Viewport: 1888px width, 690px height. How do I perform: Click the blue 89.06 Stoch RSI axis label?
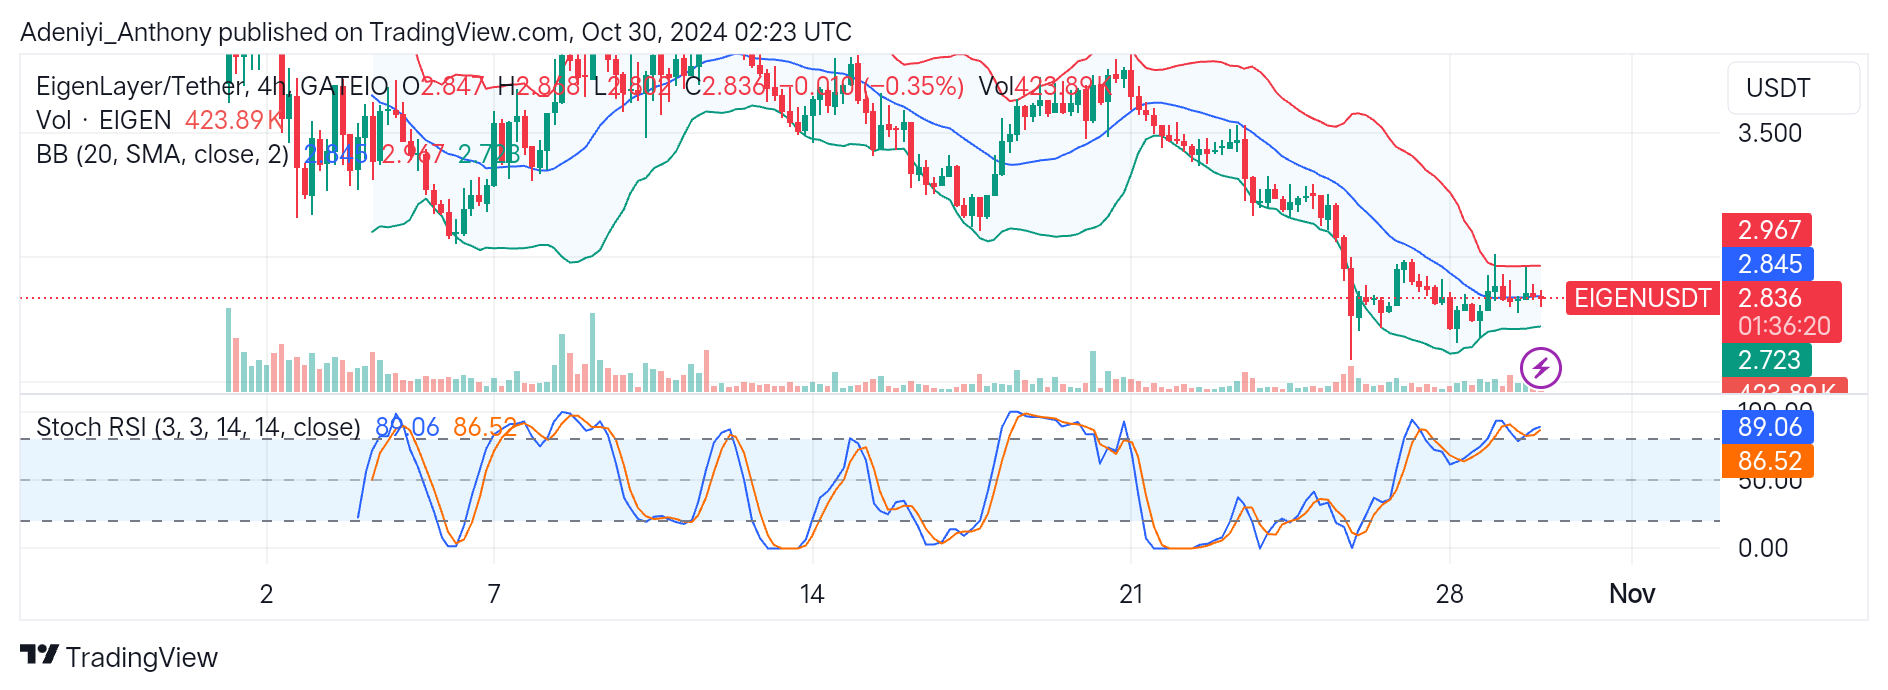[x=1767, y=427]
